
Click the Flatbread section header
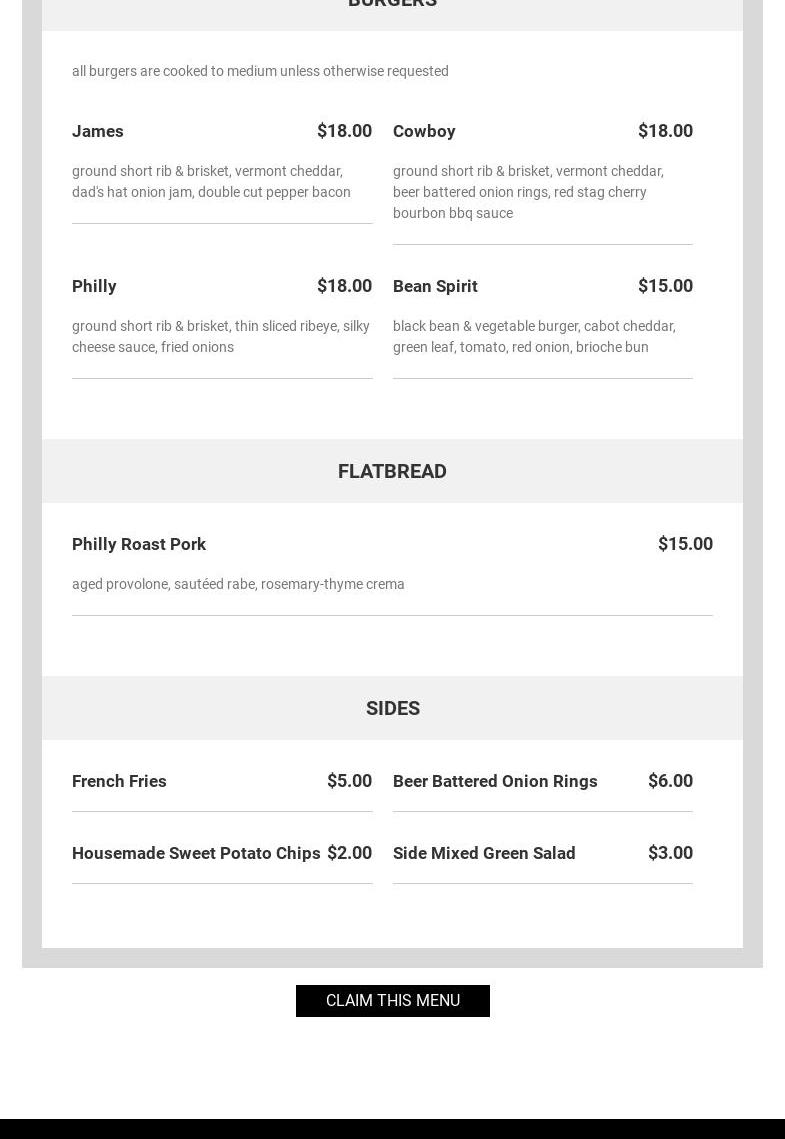tap(392, 471)
